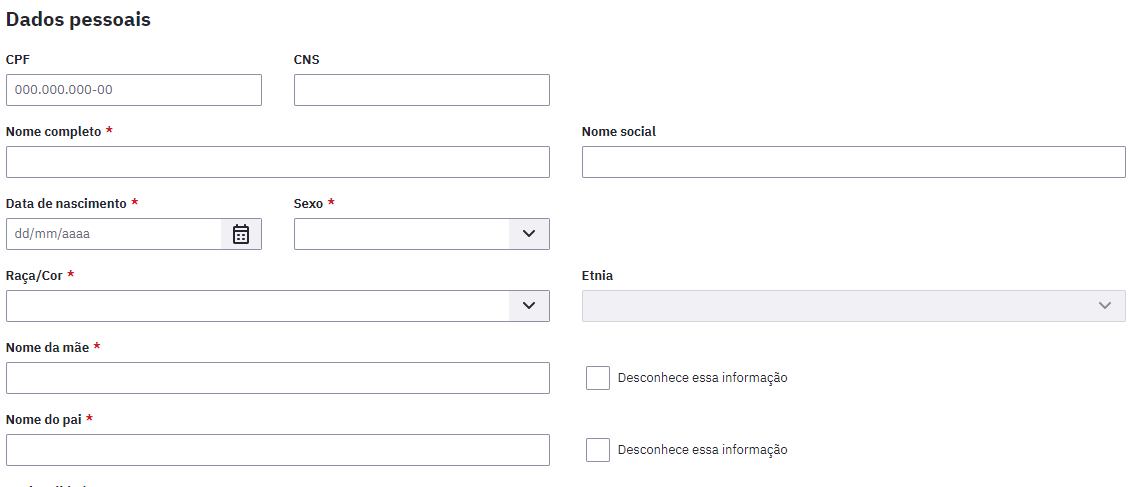Check 'Desconhece essa informação' for Nome da mãe
Image resolution: width=1136 pixels, height=487 pixels.
[598, 378]
